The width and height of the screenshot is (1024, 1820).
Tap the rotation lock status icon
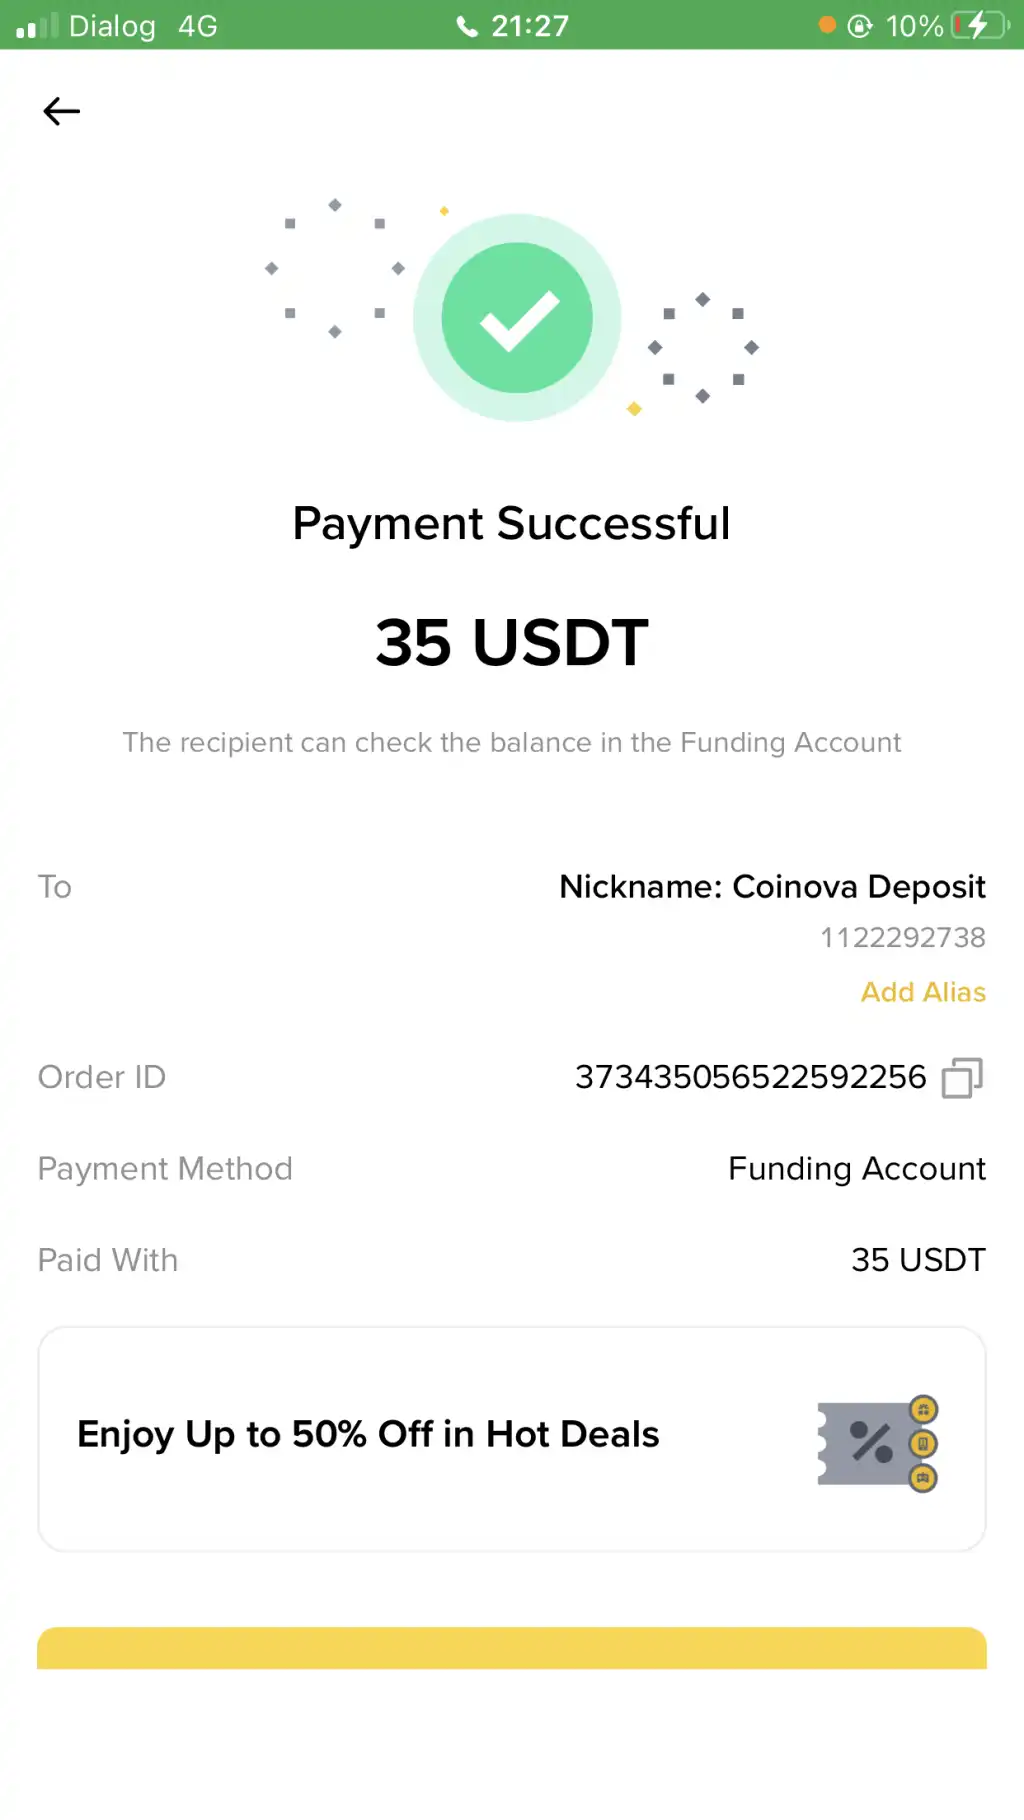860,26
